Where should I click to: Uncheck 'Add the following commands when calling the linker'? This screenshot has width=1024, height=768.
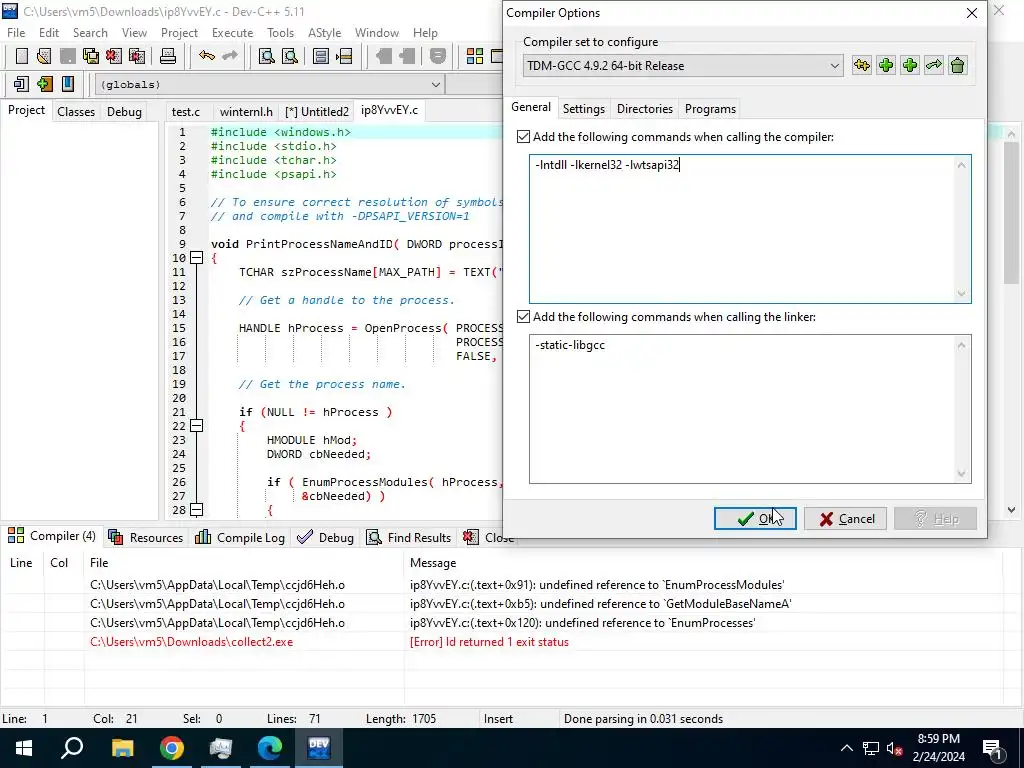[523, 317]
